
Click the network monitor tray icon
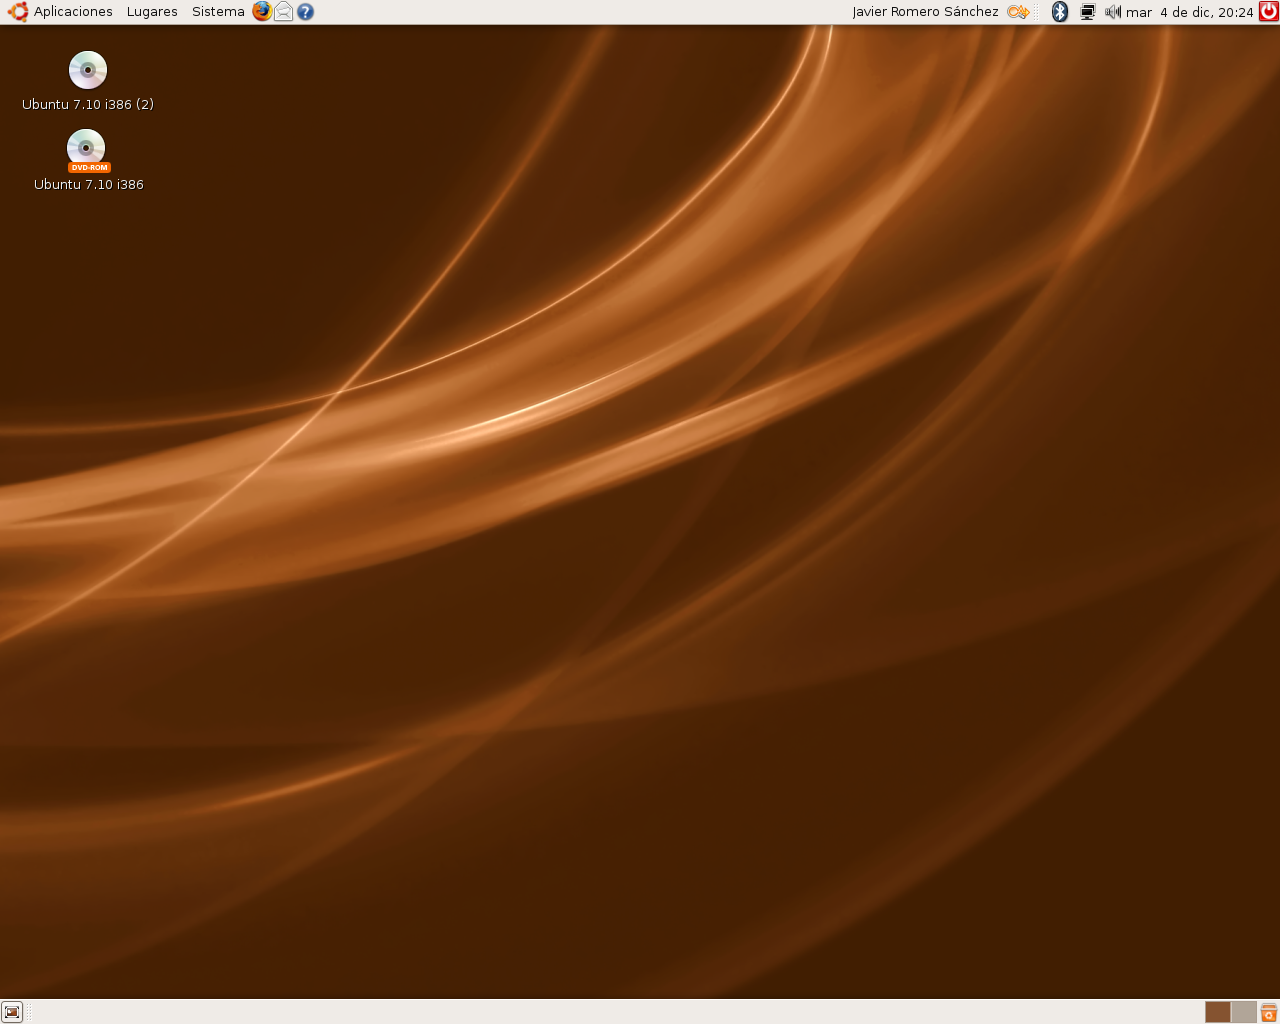[1086, 11]
